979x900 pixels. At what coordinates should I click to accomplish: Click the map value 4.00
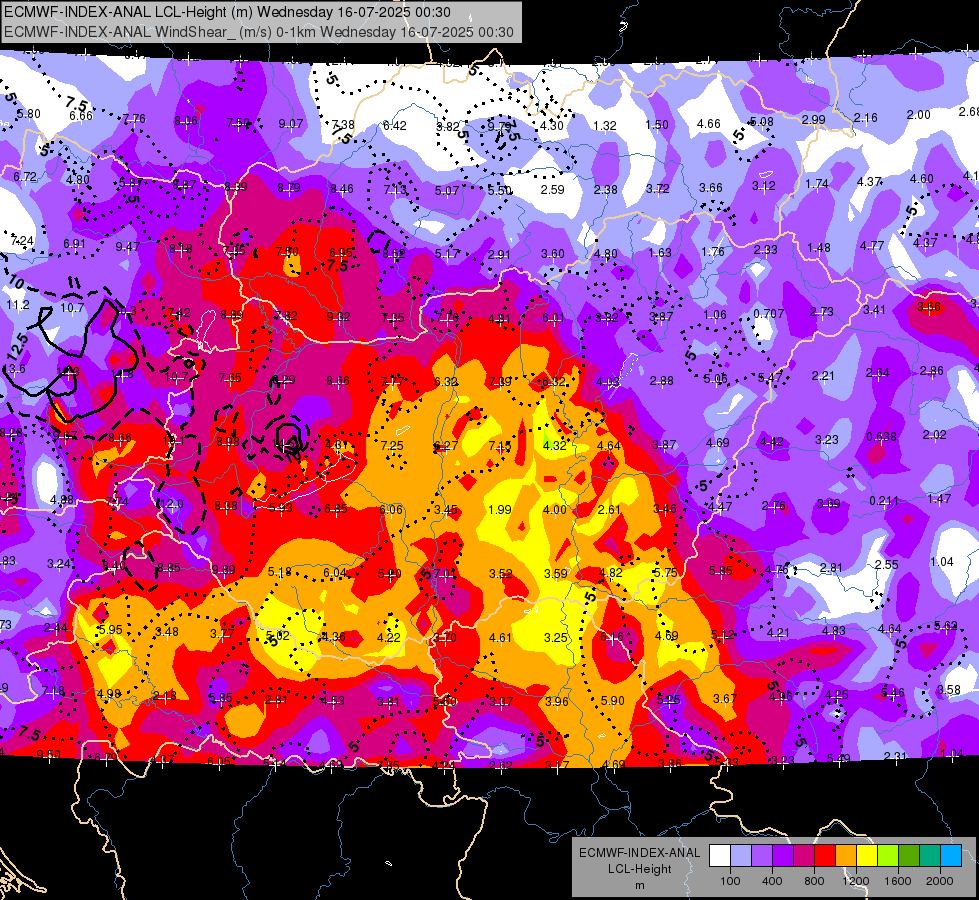pyautogui.click(x=554, y=510)
